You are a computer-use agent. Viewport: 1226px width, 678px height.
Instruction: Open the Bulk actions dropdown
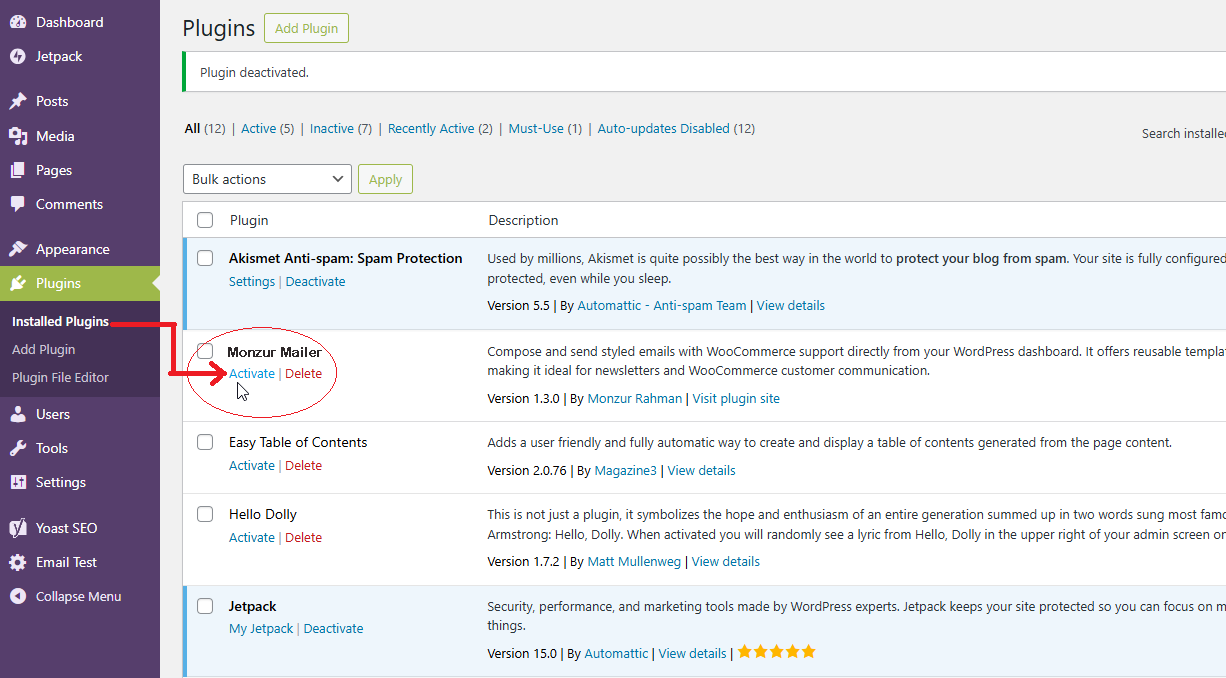pos(267,179)
